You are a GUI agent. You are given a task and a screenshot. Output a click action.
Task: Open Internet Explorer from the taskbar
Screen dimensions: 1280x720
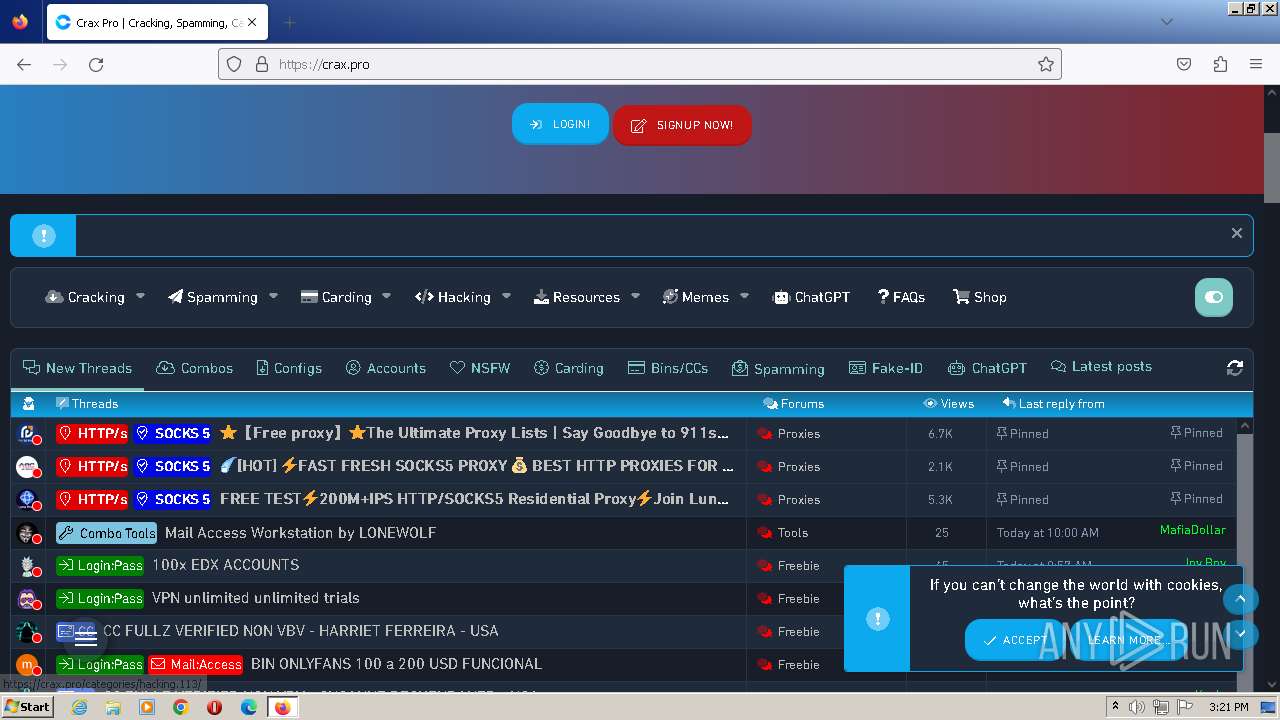click(x=79, y=707)
